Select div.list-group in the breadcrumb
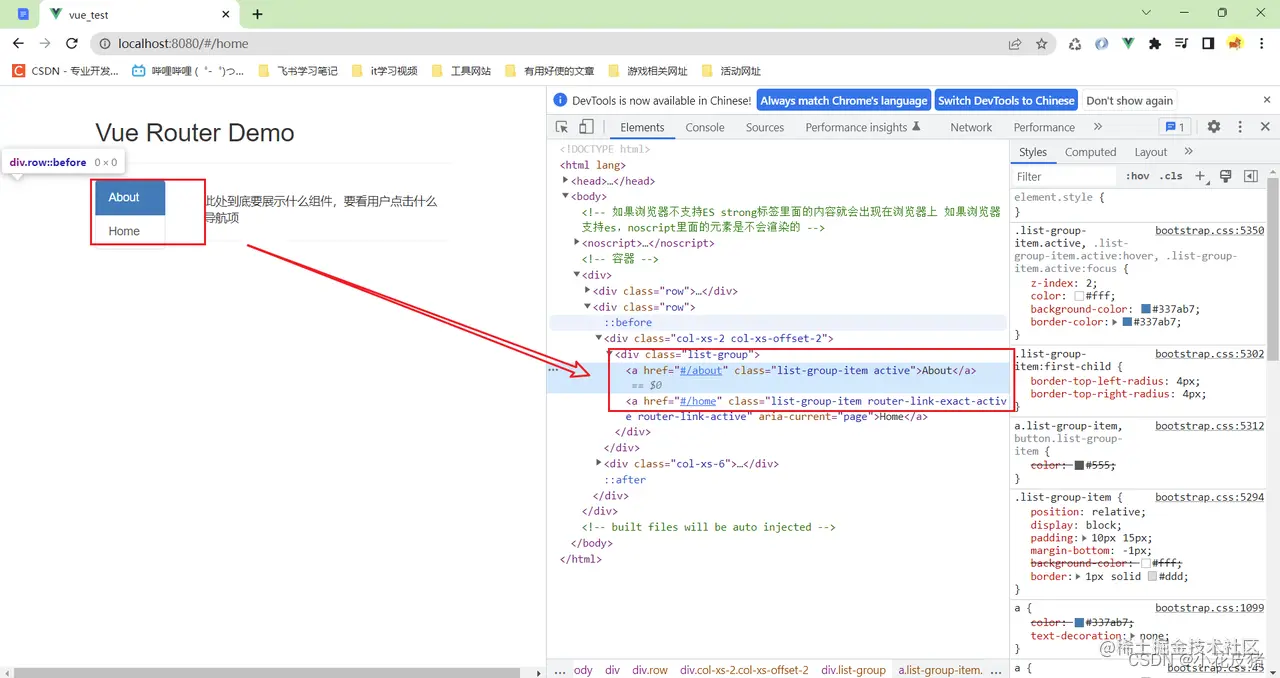 coord(853,670)
